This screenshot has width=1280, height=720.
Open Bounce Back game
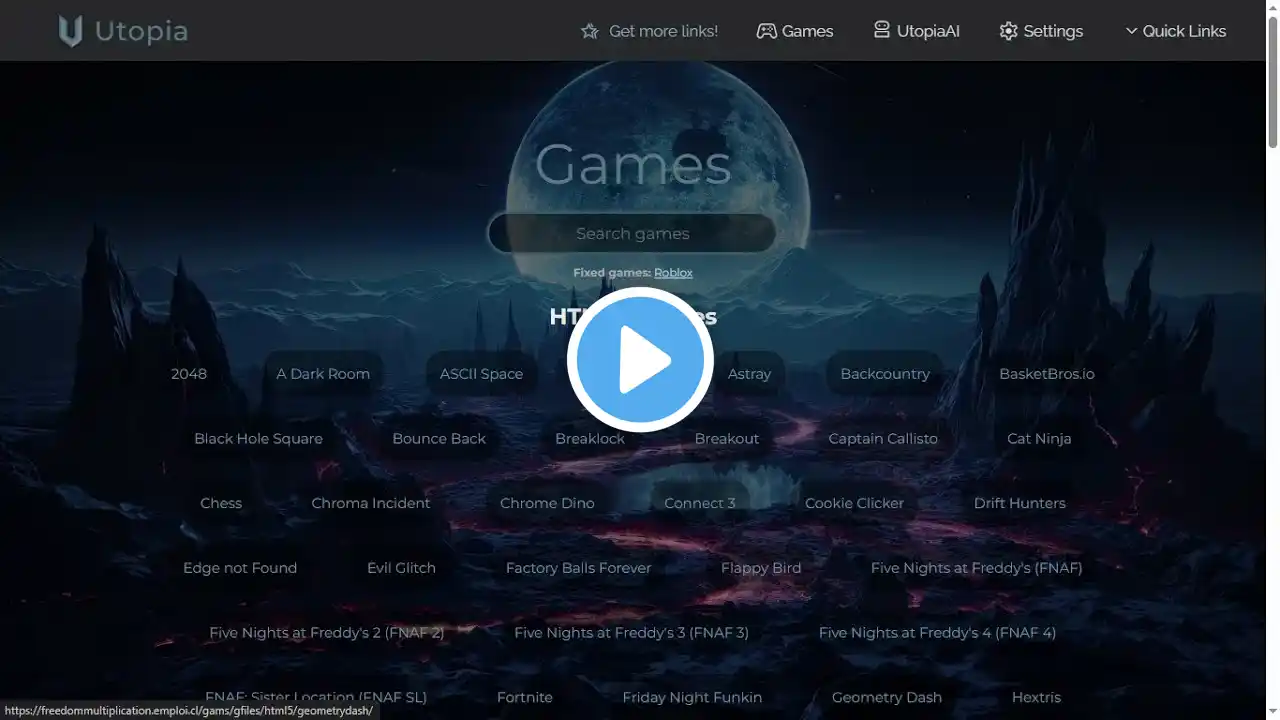tap(439, 439)
